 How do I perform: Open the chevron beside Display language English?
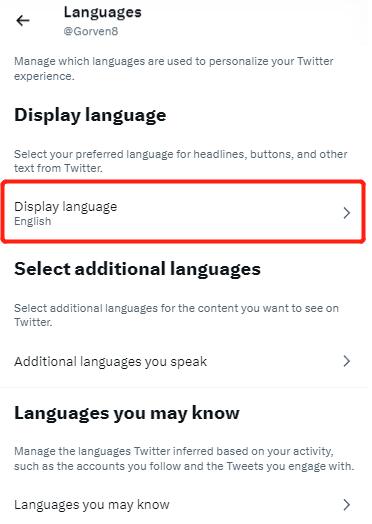[x=347, y=213]
